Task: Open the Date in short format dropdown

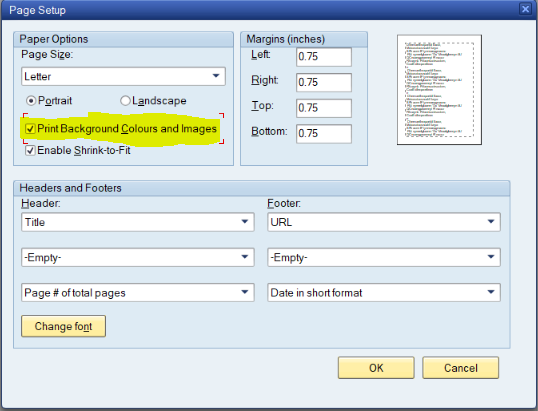Action: coord(384,292)
